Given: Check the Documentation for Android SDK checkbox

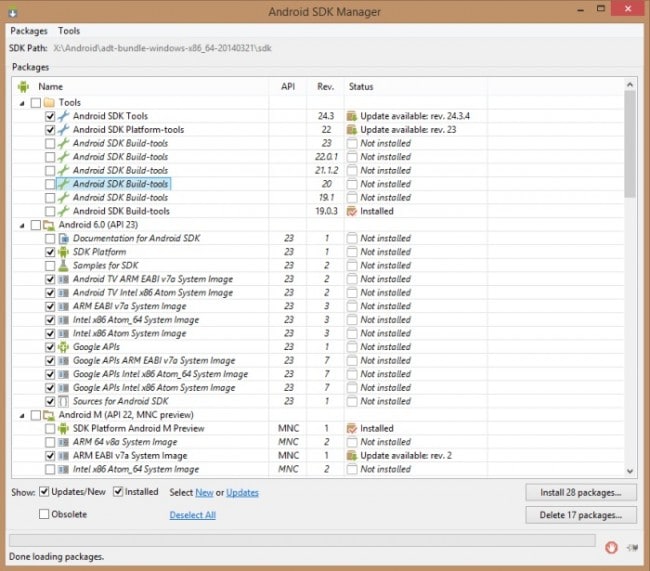Looking at the screenshot, I should (50, 239).
